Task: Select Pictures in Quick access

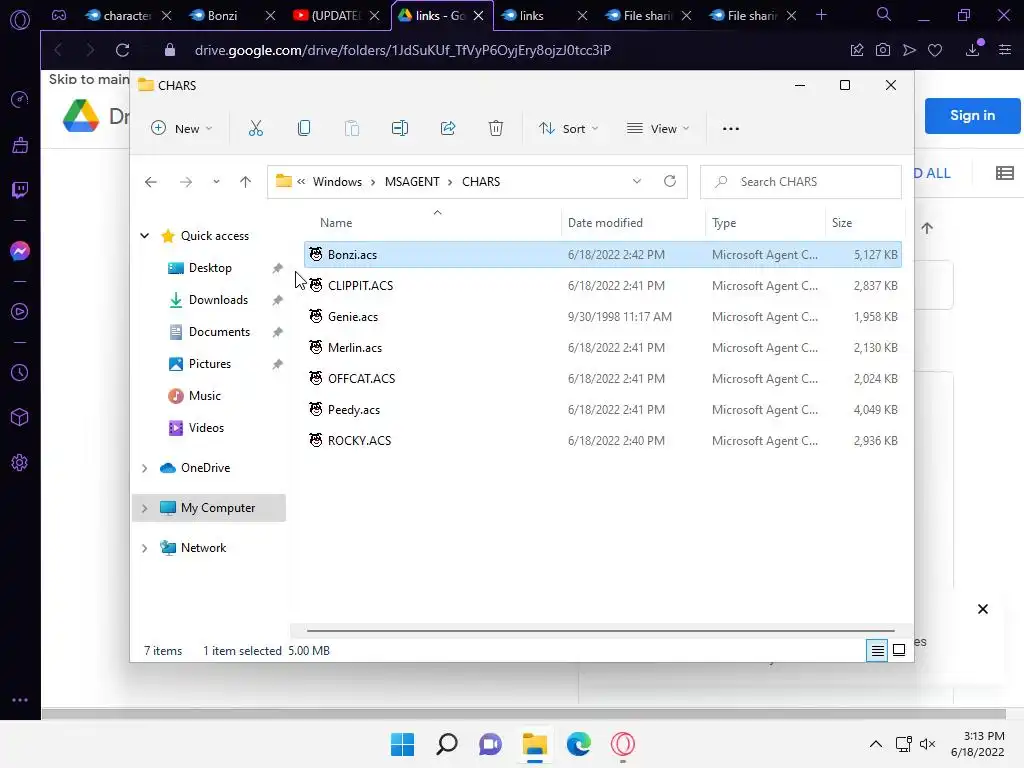Action: click(210, 364)
